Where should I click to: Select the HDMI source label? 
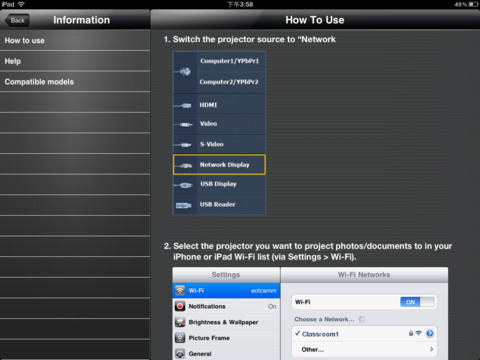pos(208,105)
